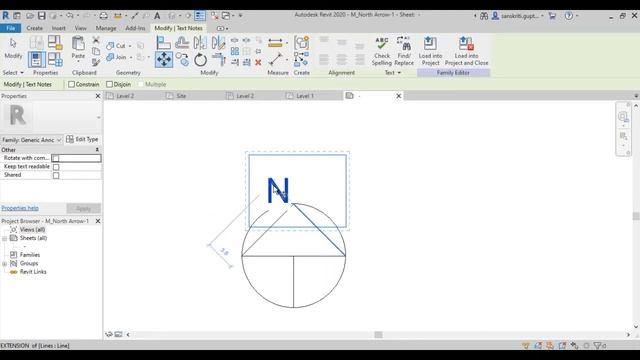The image size is (640, 360).
Task: Select the Copy tool in the Modify panel
Action: point(182,60)
